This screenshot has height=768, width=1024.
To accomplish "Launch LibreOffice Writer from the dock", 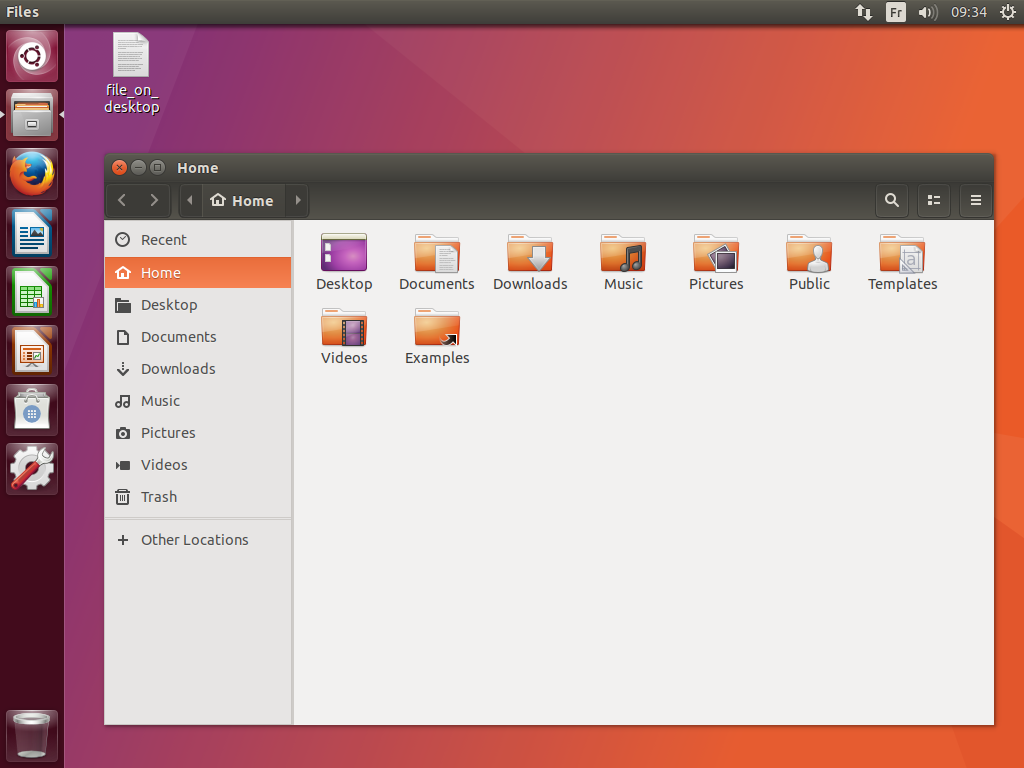I will [x=32, y=233].
